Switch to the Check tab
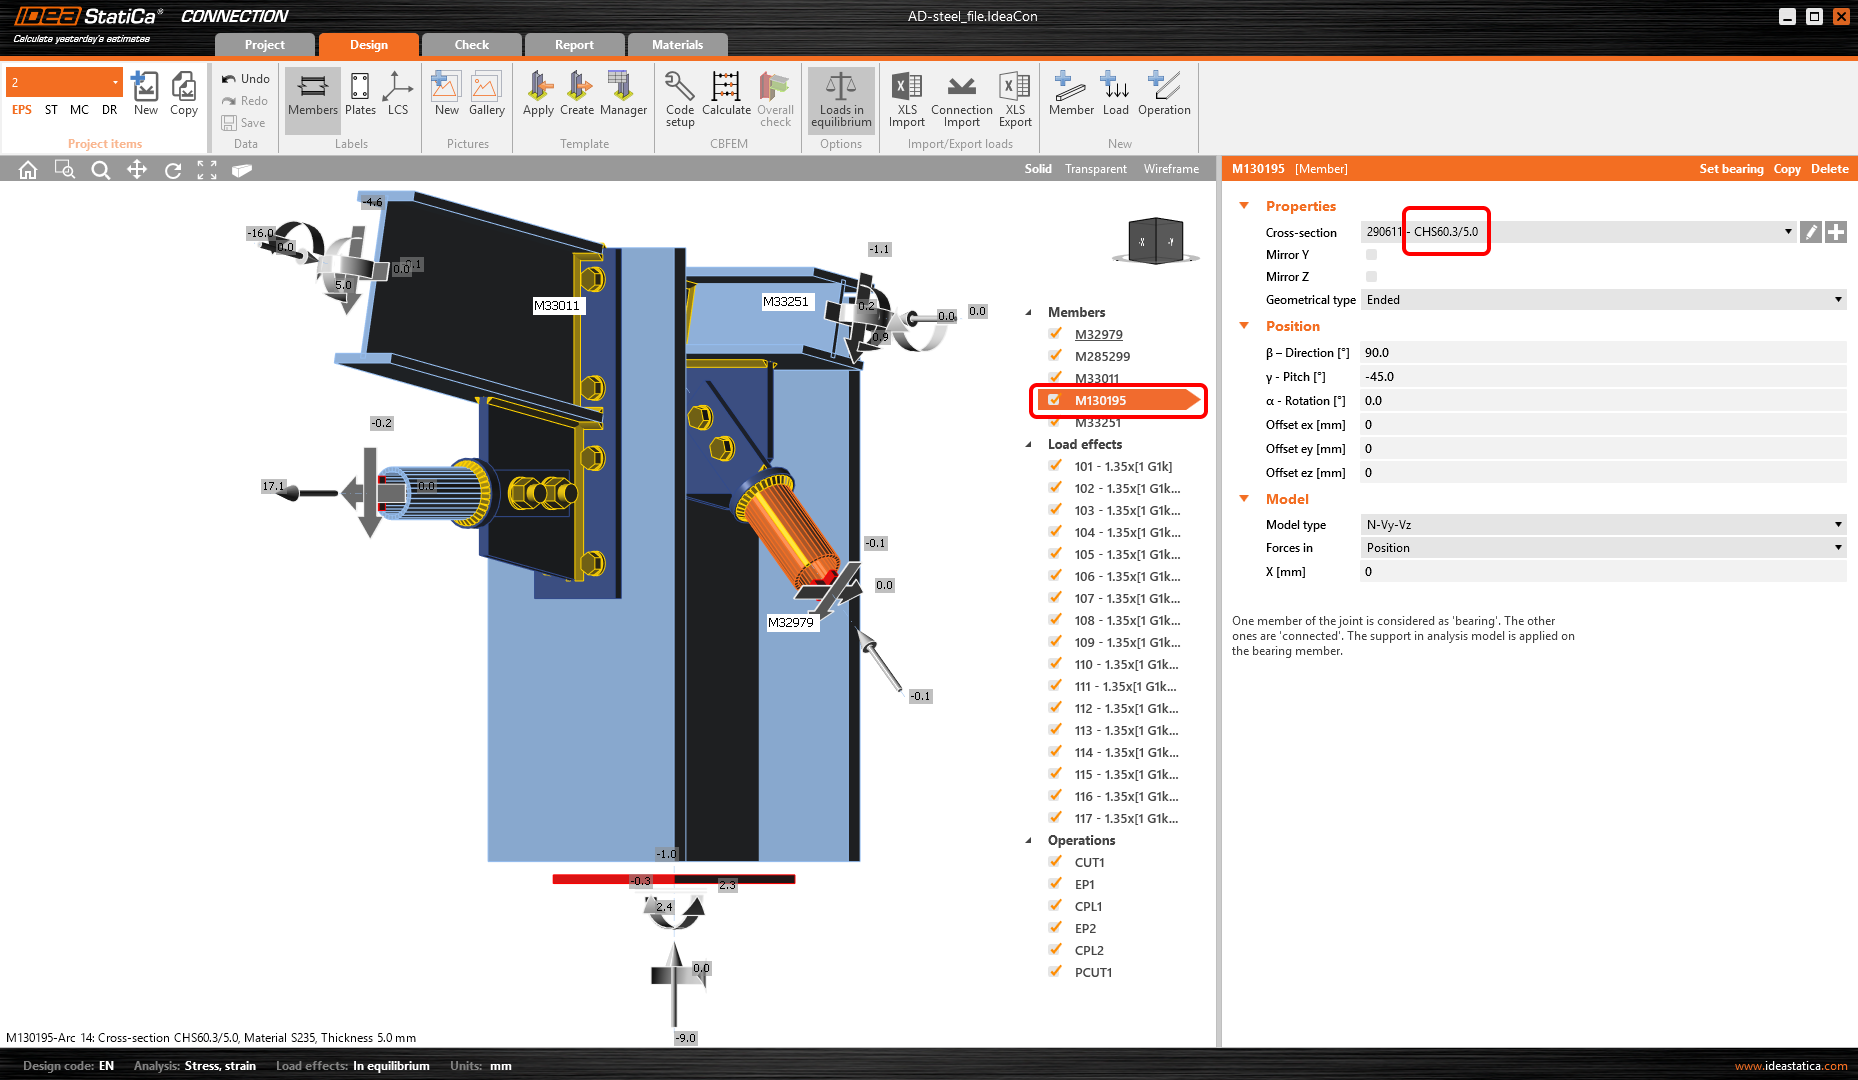The image size is (1858, 1080). (471, 45)
